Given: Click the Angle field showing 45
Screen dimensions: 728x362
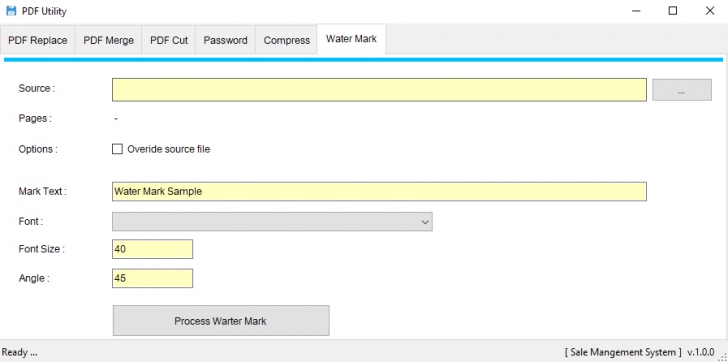Looking at the screenshot, I should [152, 278].
